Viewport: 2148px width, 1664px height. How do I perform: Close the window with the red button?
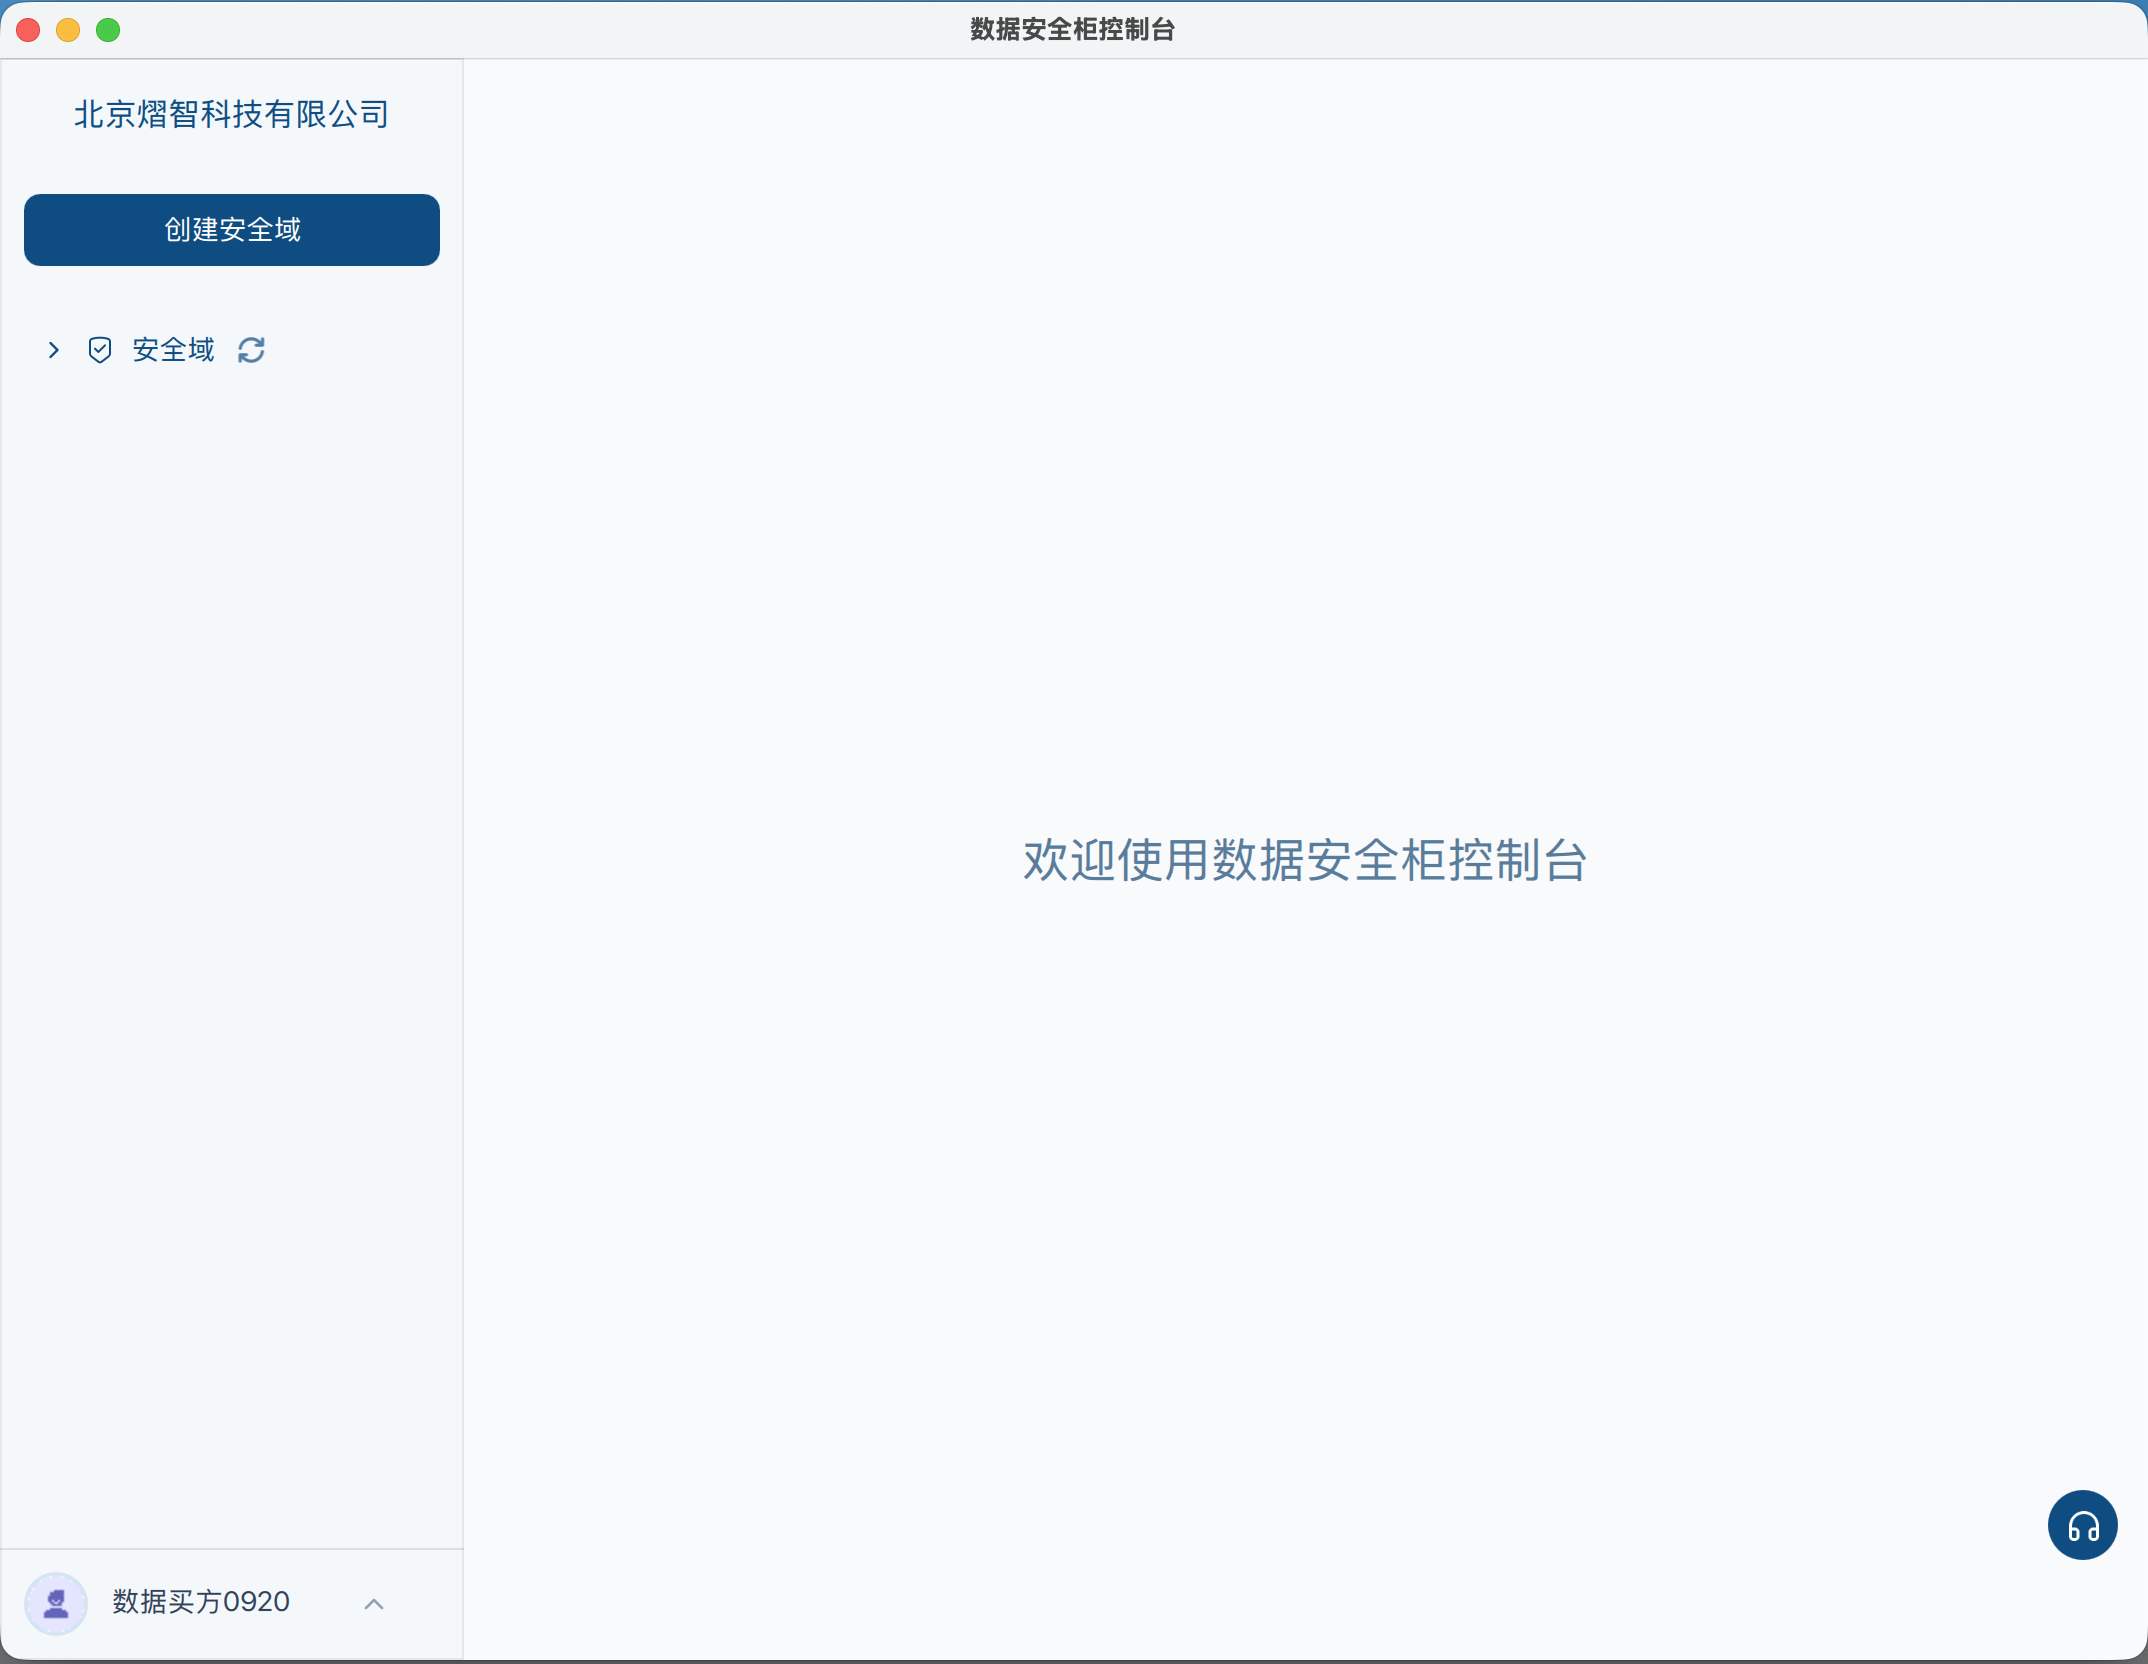pos(29,30)
